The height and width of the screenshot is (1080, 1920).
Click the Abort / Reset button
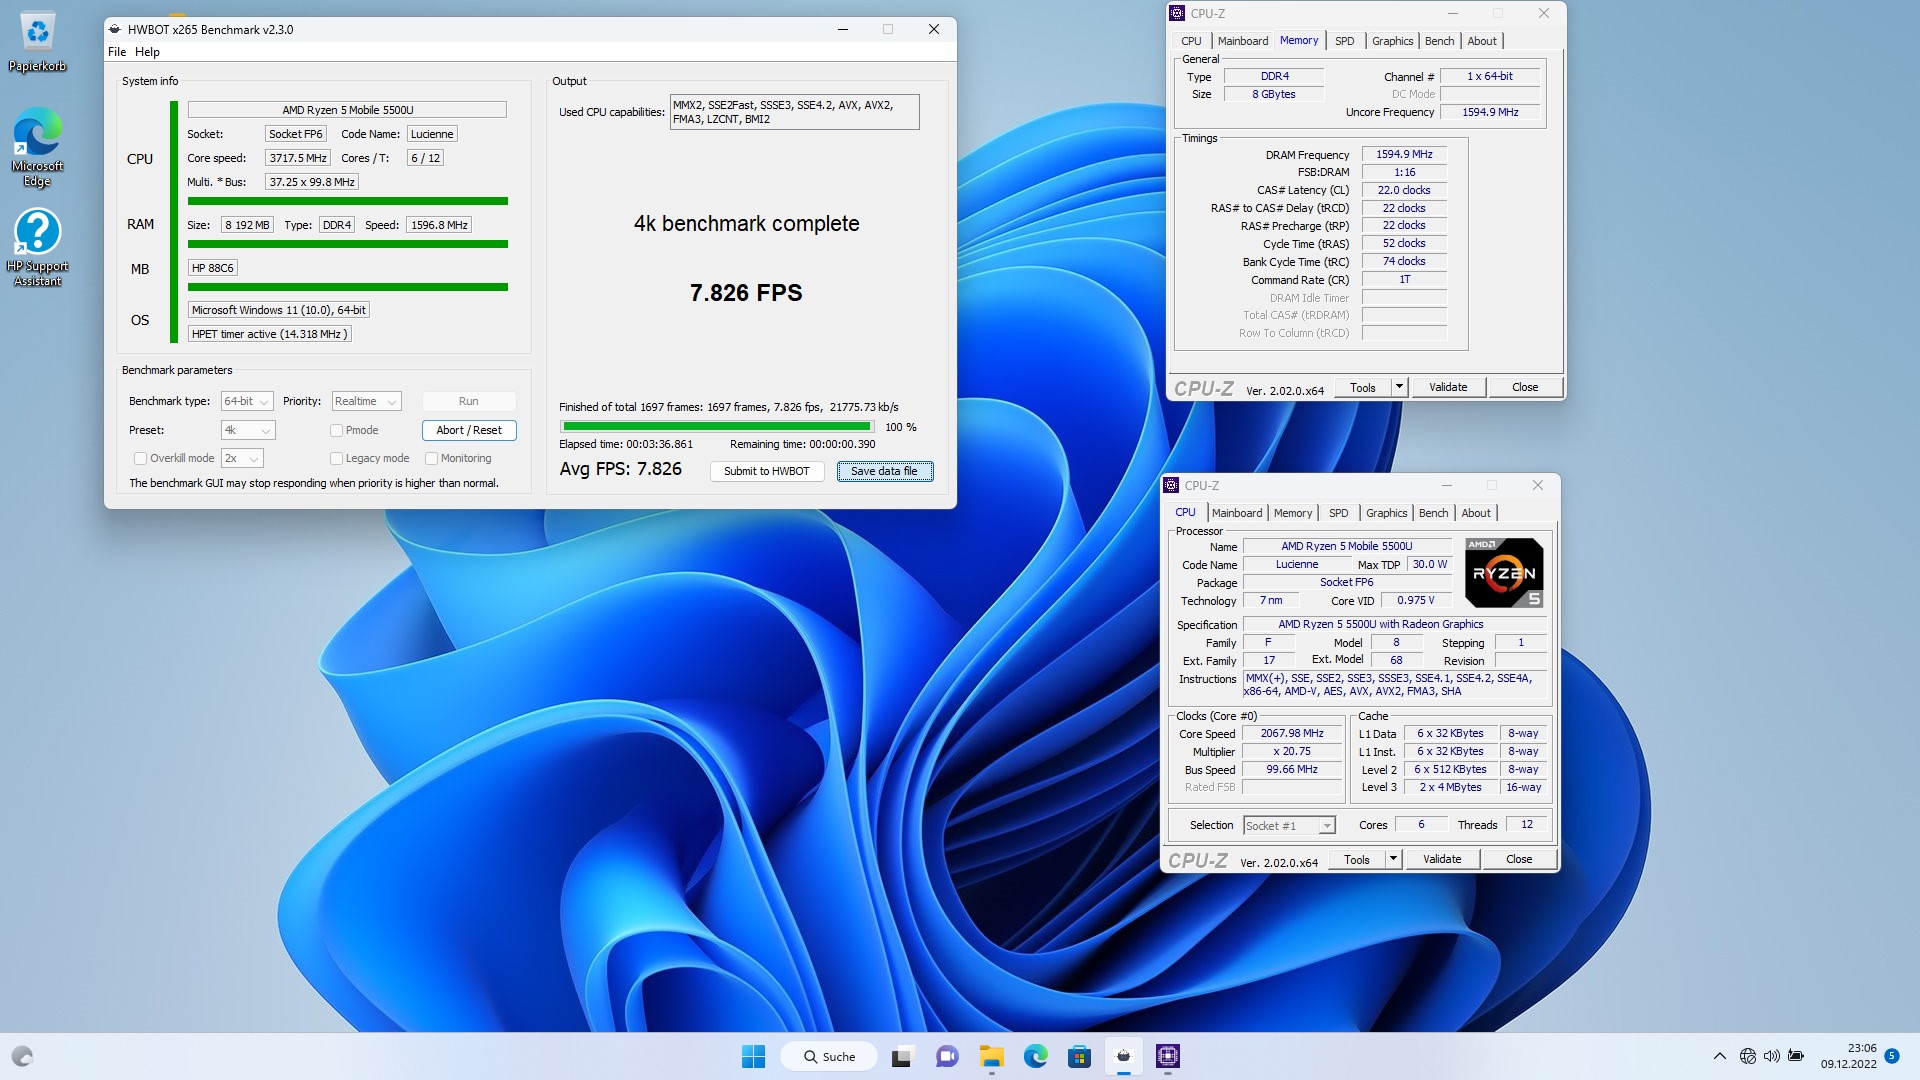469,430
